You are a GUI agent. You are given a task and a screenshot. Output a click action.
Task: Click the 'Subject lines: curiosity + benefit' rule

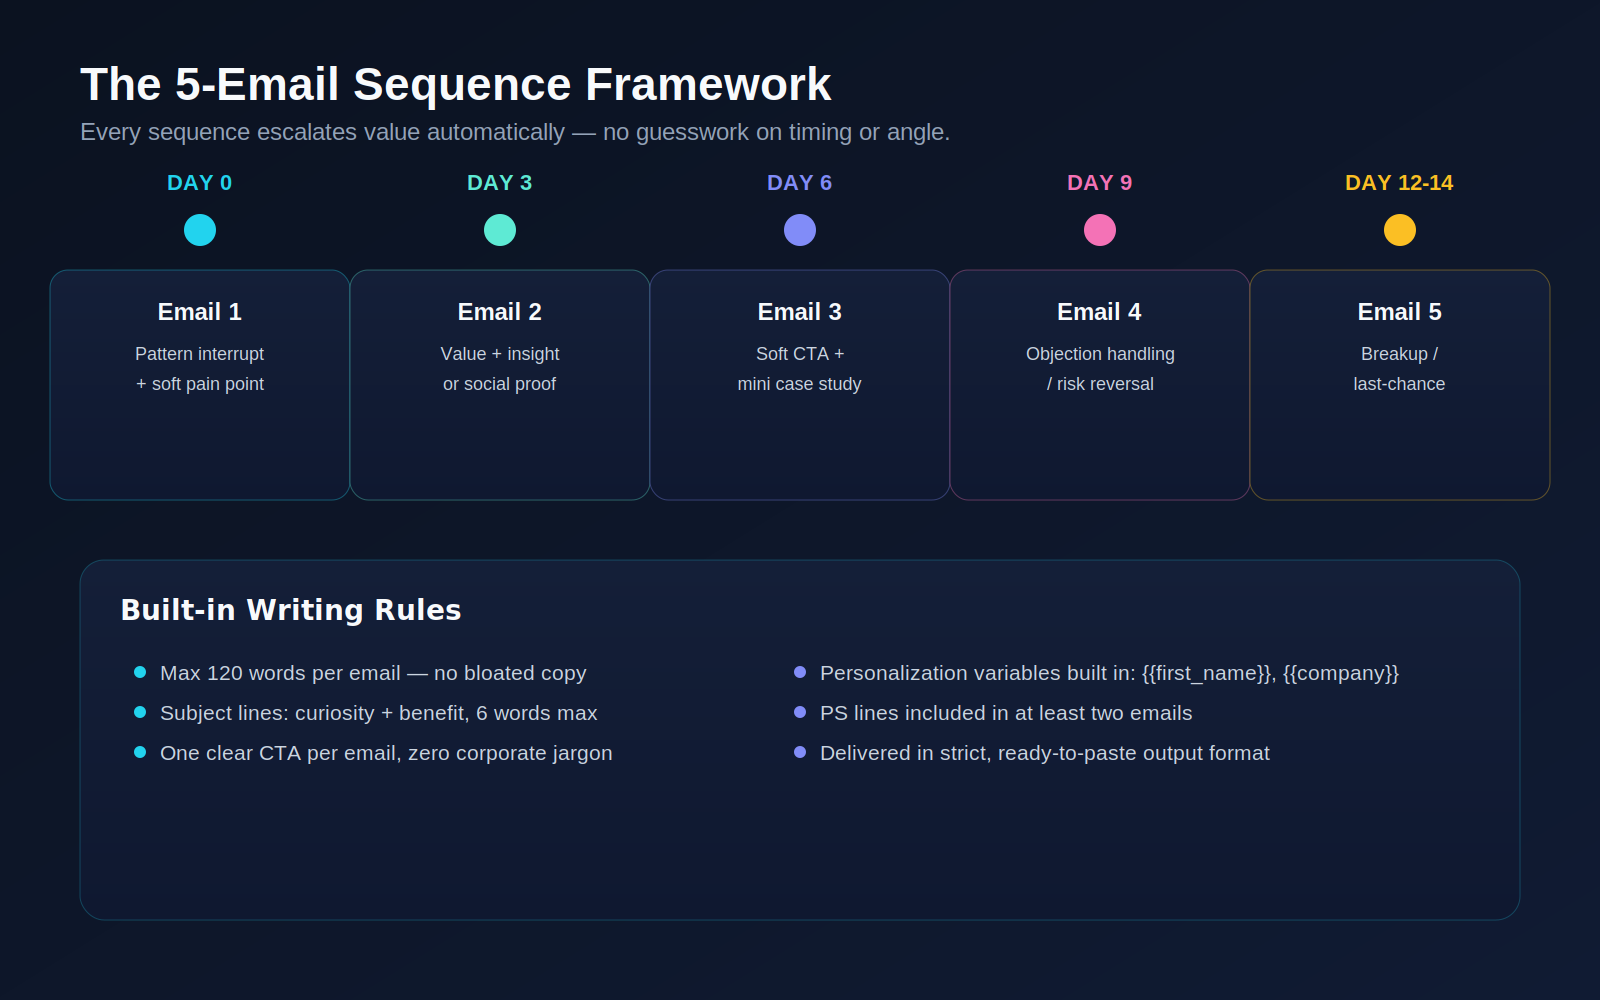[379, 713]
